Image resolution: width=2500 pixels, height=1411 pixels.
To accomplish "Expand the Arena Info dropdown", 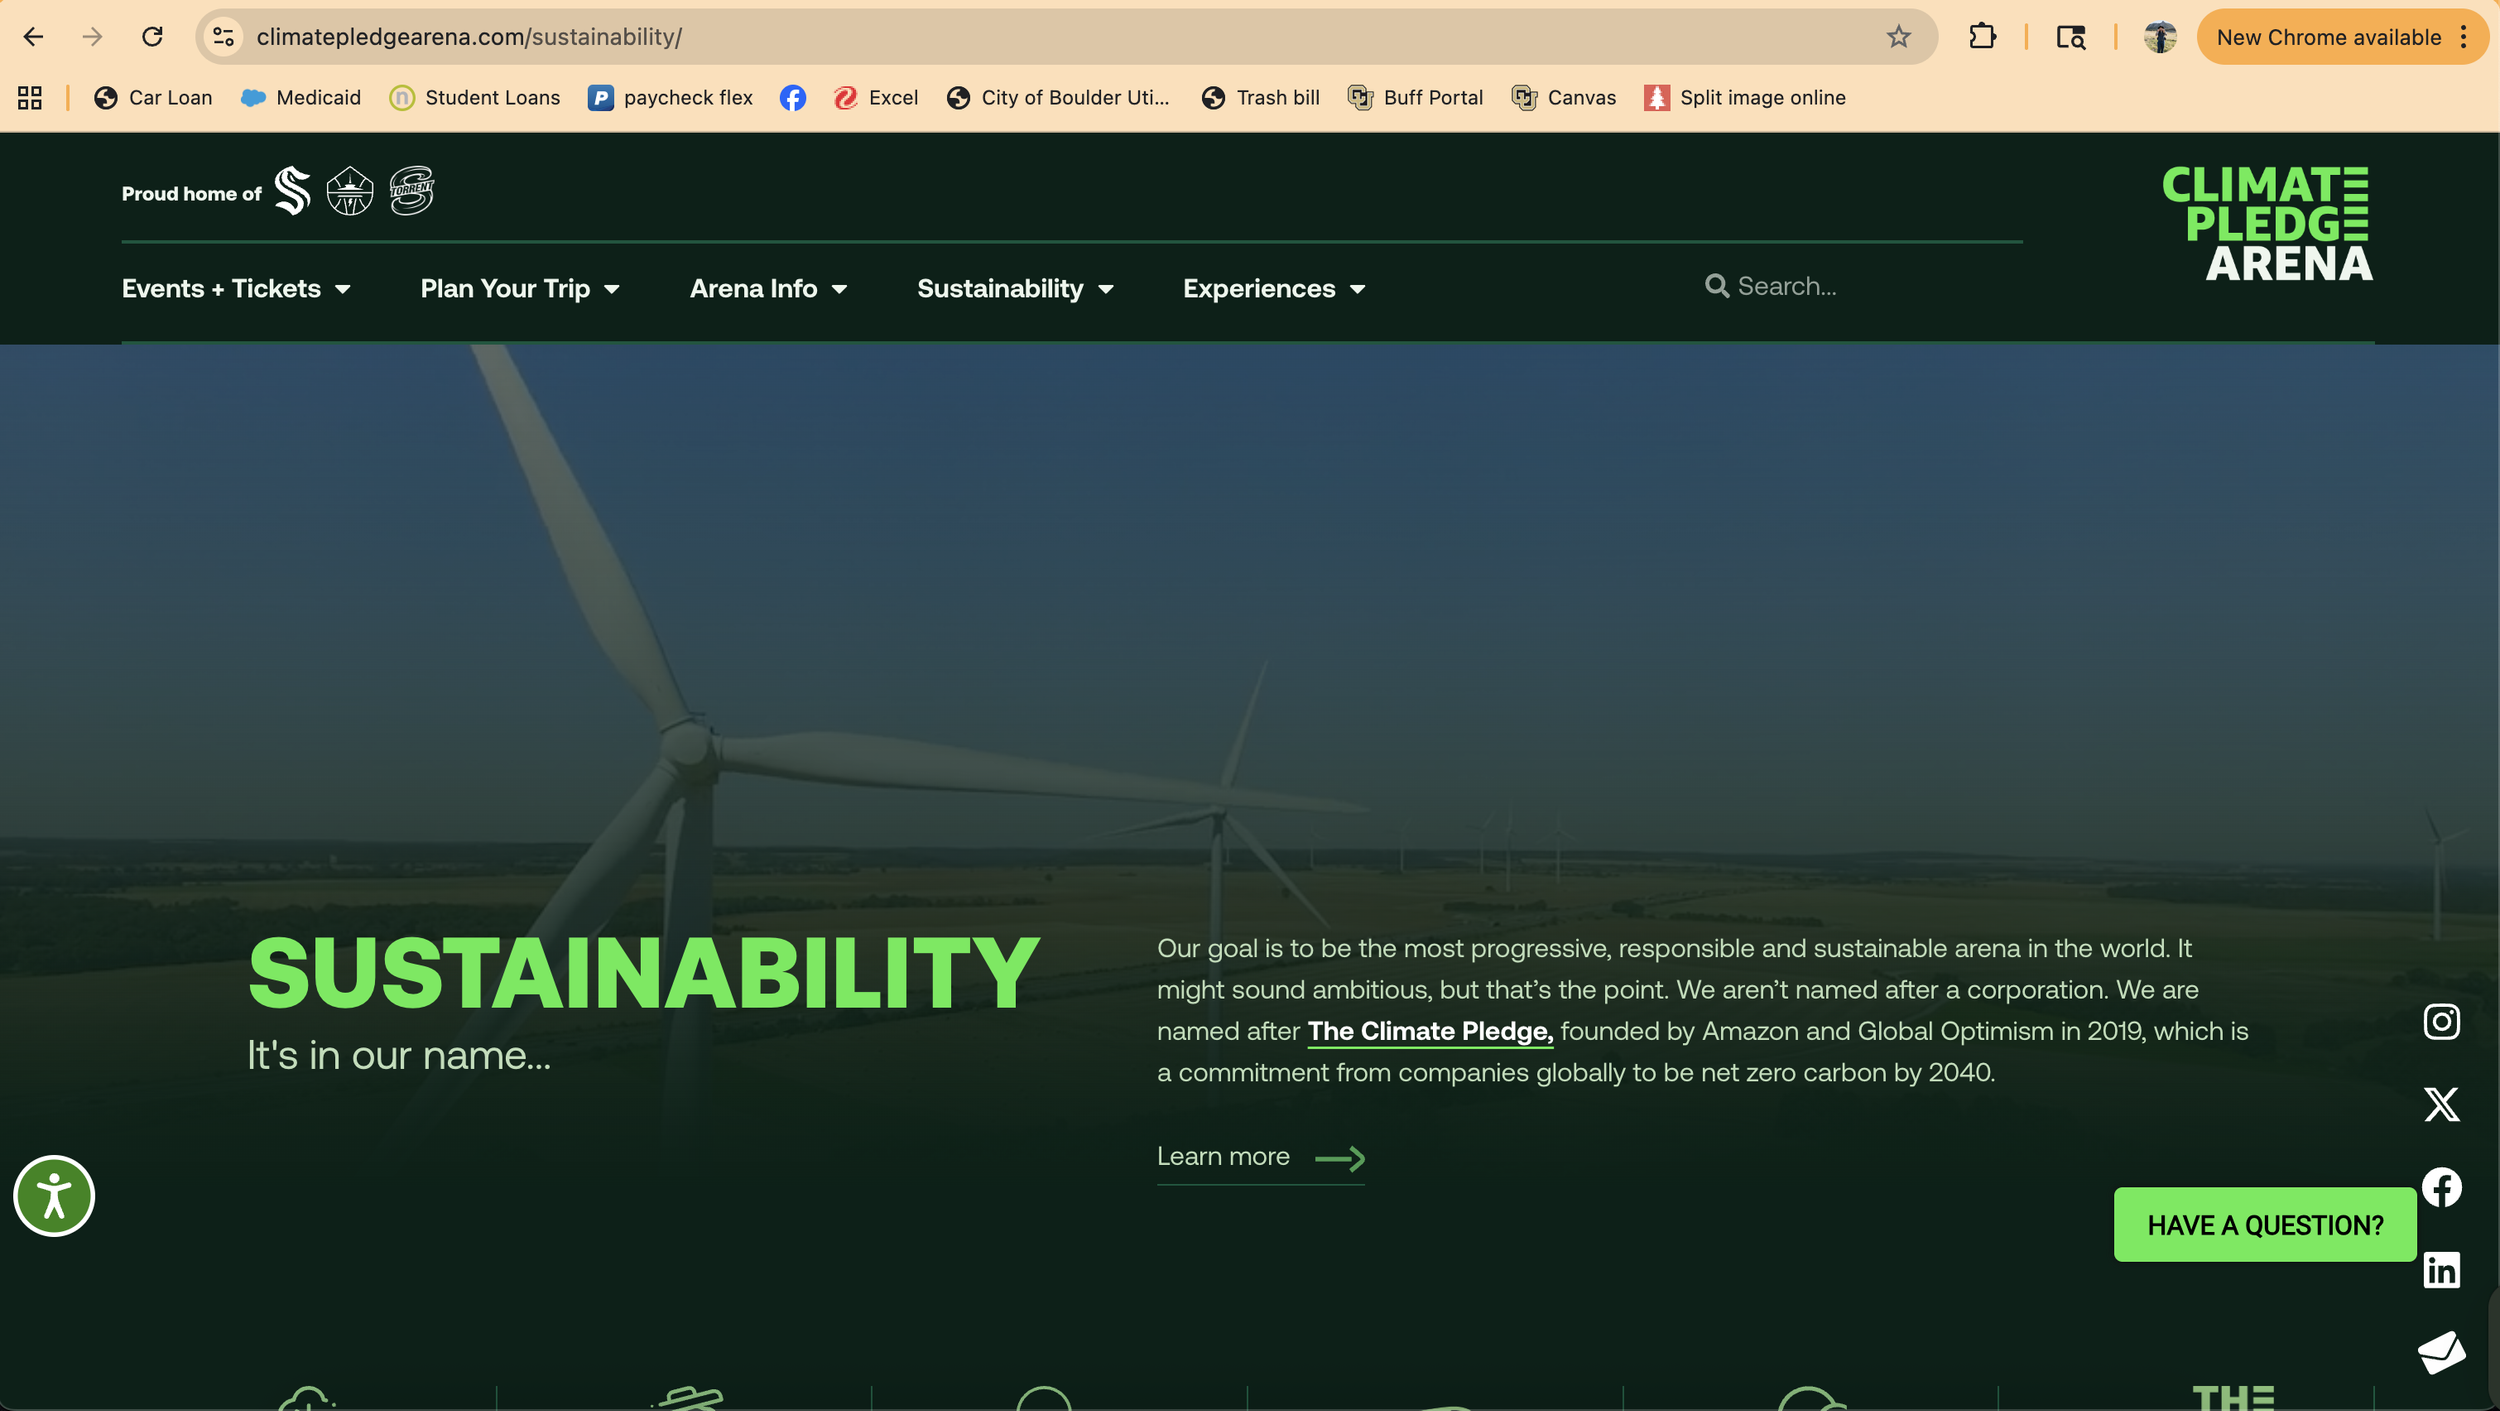I will pyautogui.click(x=768, y=289).
